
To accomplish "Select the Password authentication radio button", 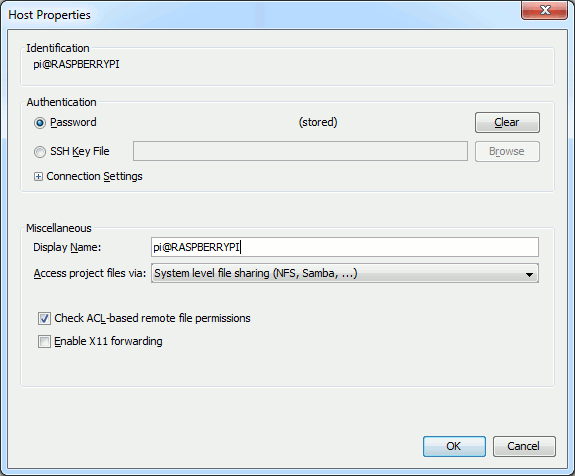I will click(40, 122).
